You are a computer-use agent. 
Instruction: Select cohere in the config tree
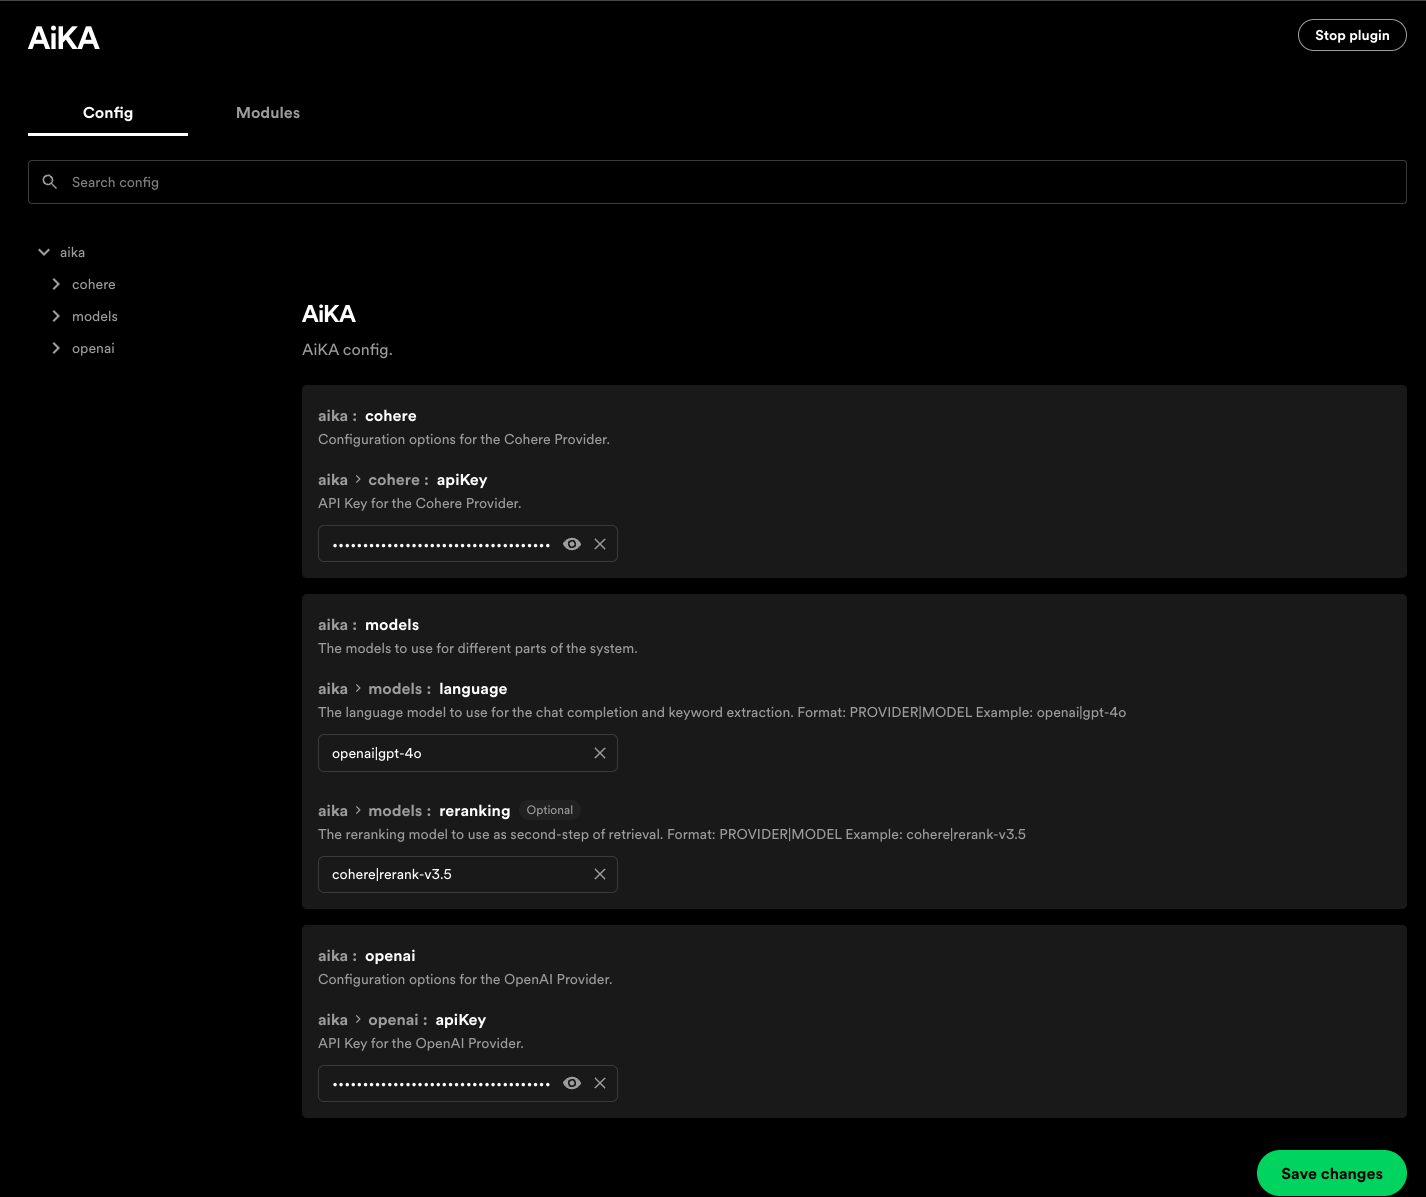click(94, 284)
